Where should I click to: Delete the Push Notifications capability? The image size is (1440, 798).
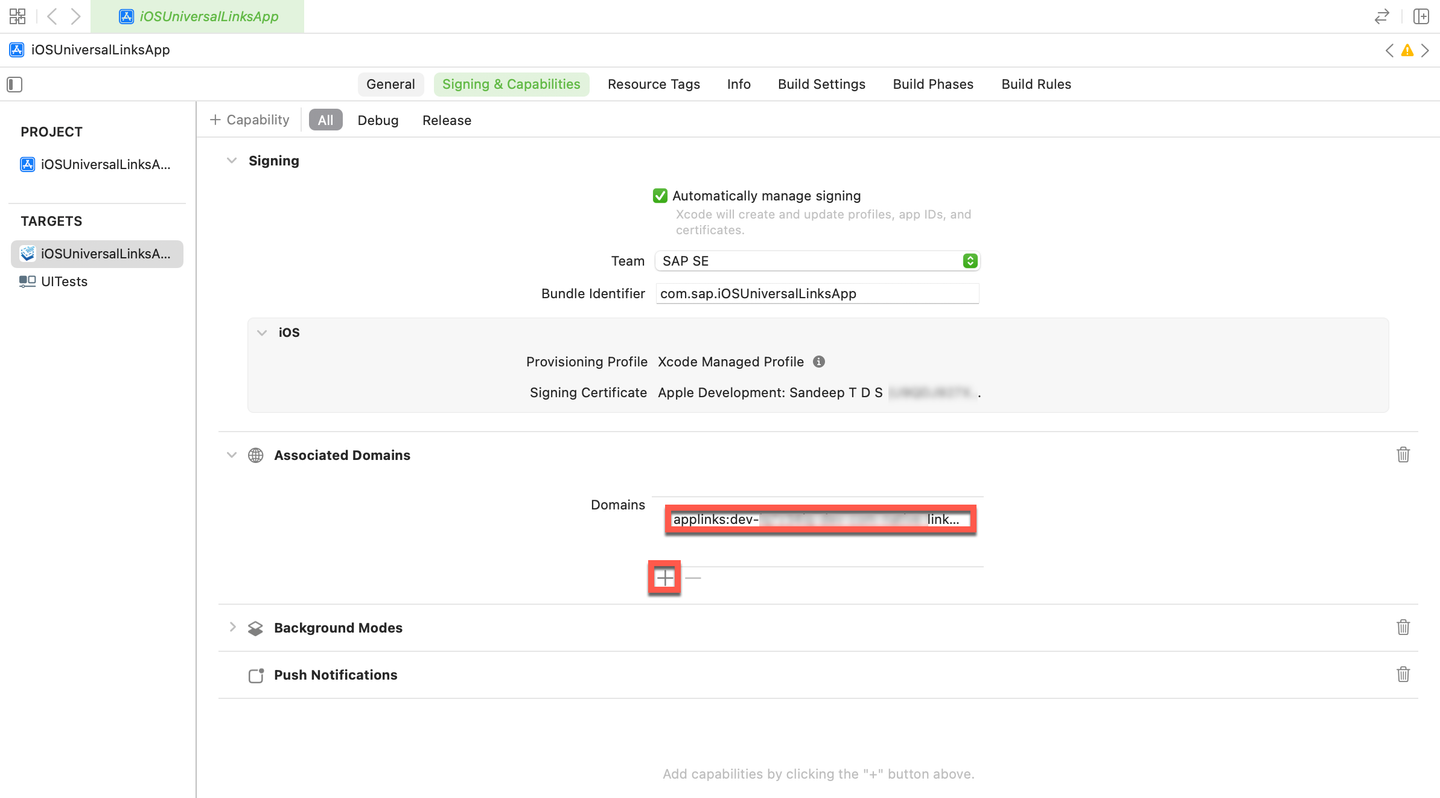pos(1403,675)
